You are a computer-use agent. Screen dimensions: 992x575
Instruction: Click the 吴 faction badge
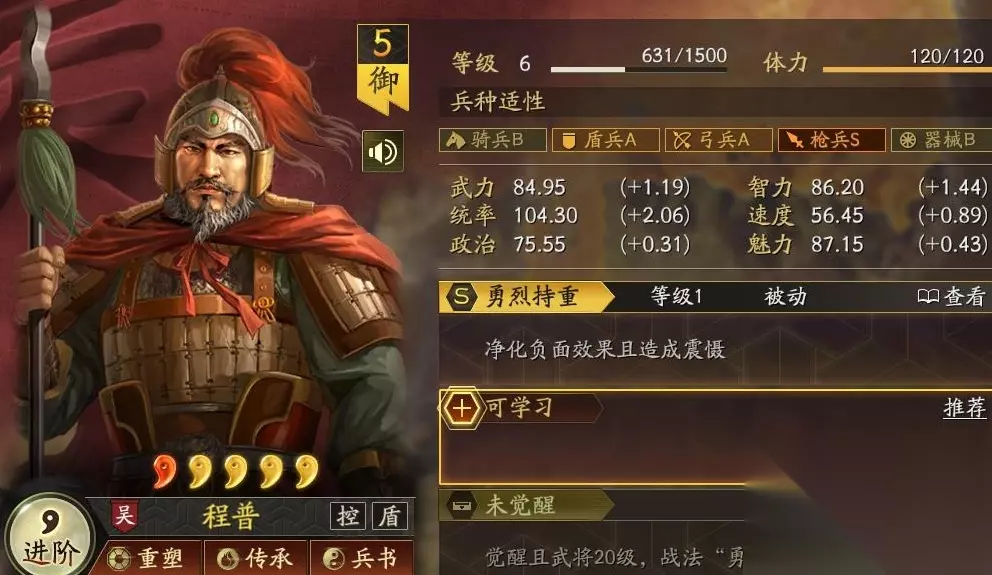(124, 516)
